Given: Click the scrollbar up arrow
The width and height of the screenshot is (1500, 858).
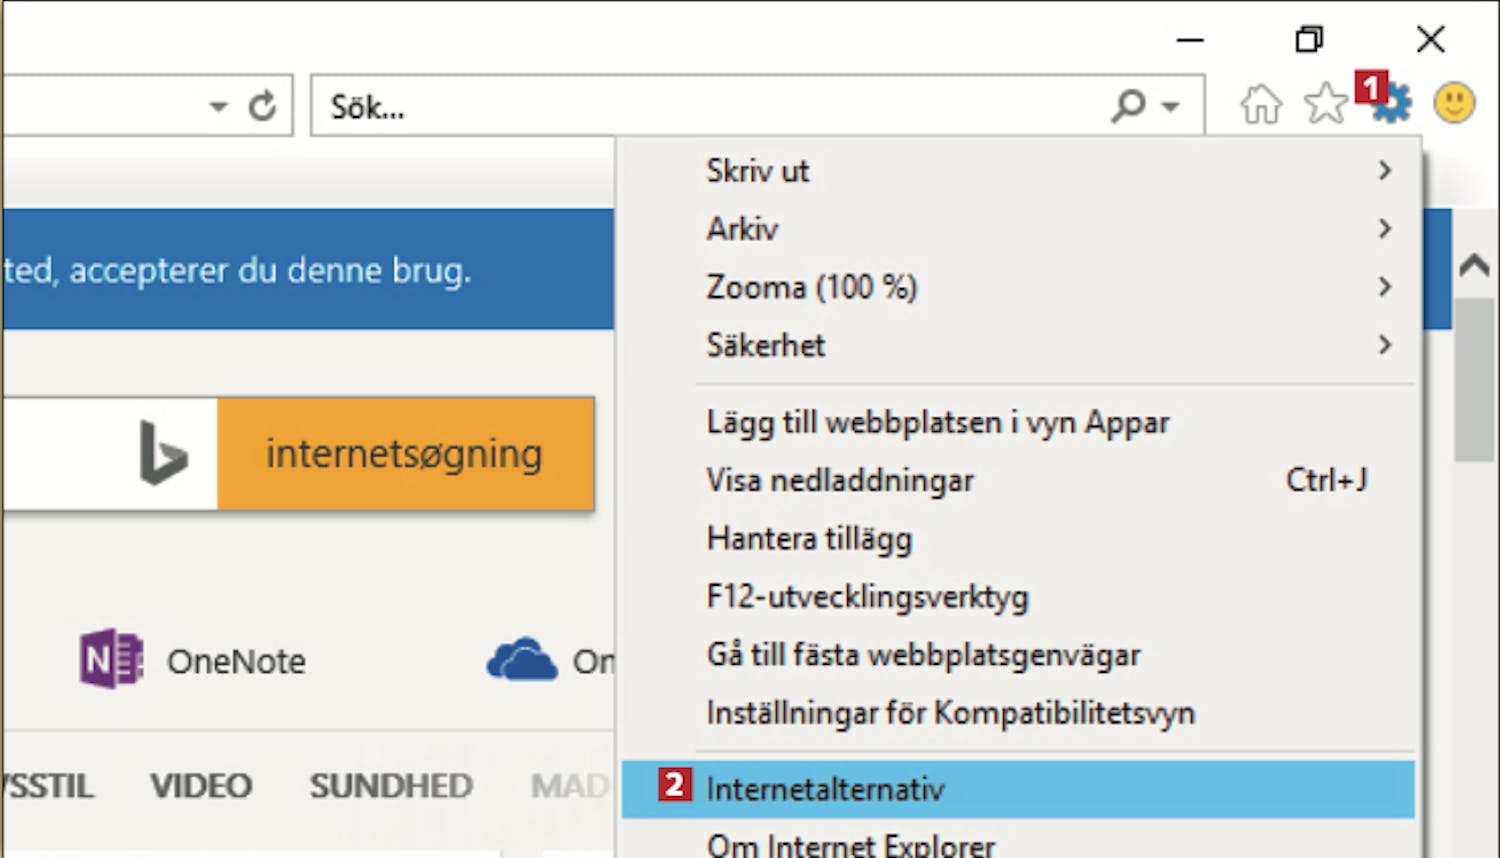Looking at the screenshot, I should tap(1474, 266).
